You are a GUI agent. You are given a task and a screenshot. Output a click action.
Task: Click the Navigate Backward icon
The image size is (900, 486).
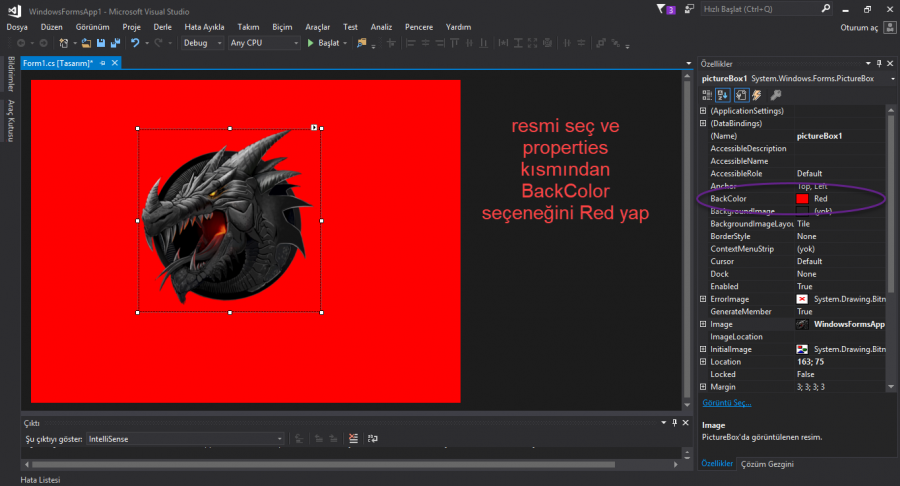point(21,43)
